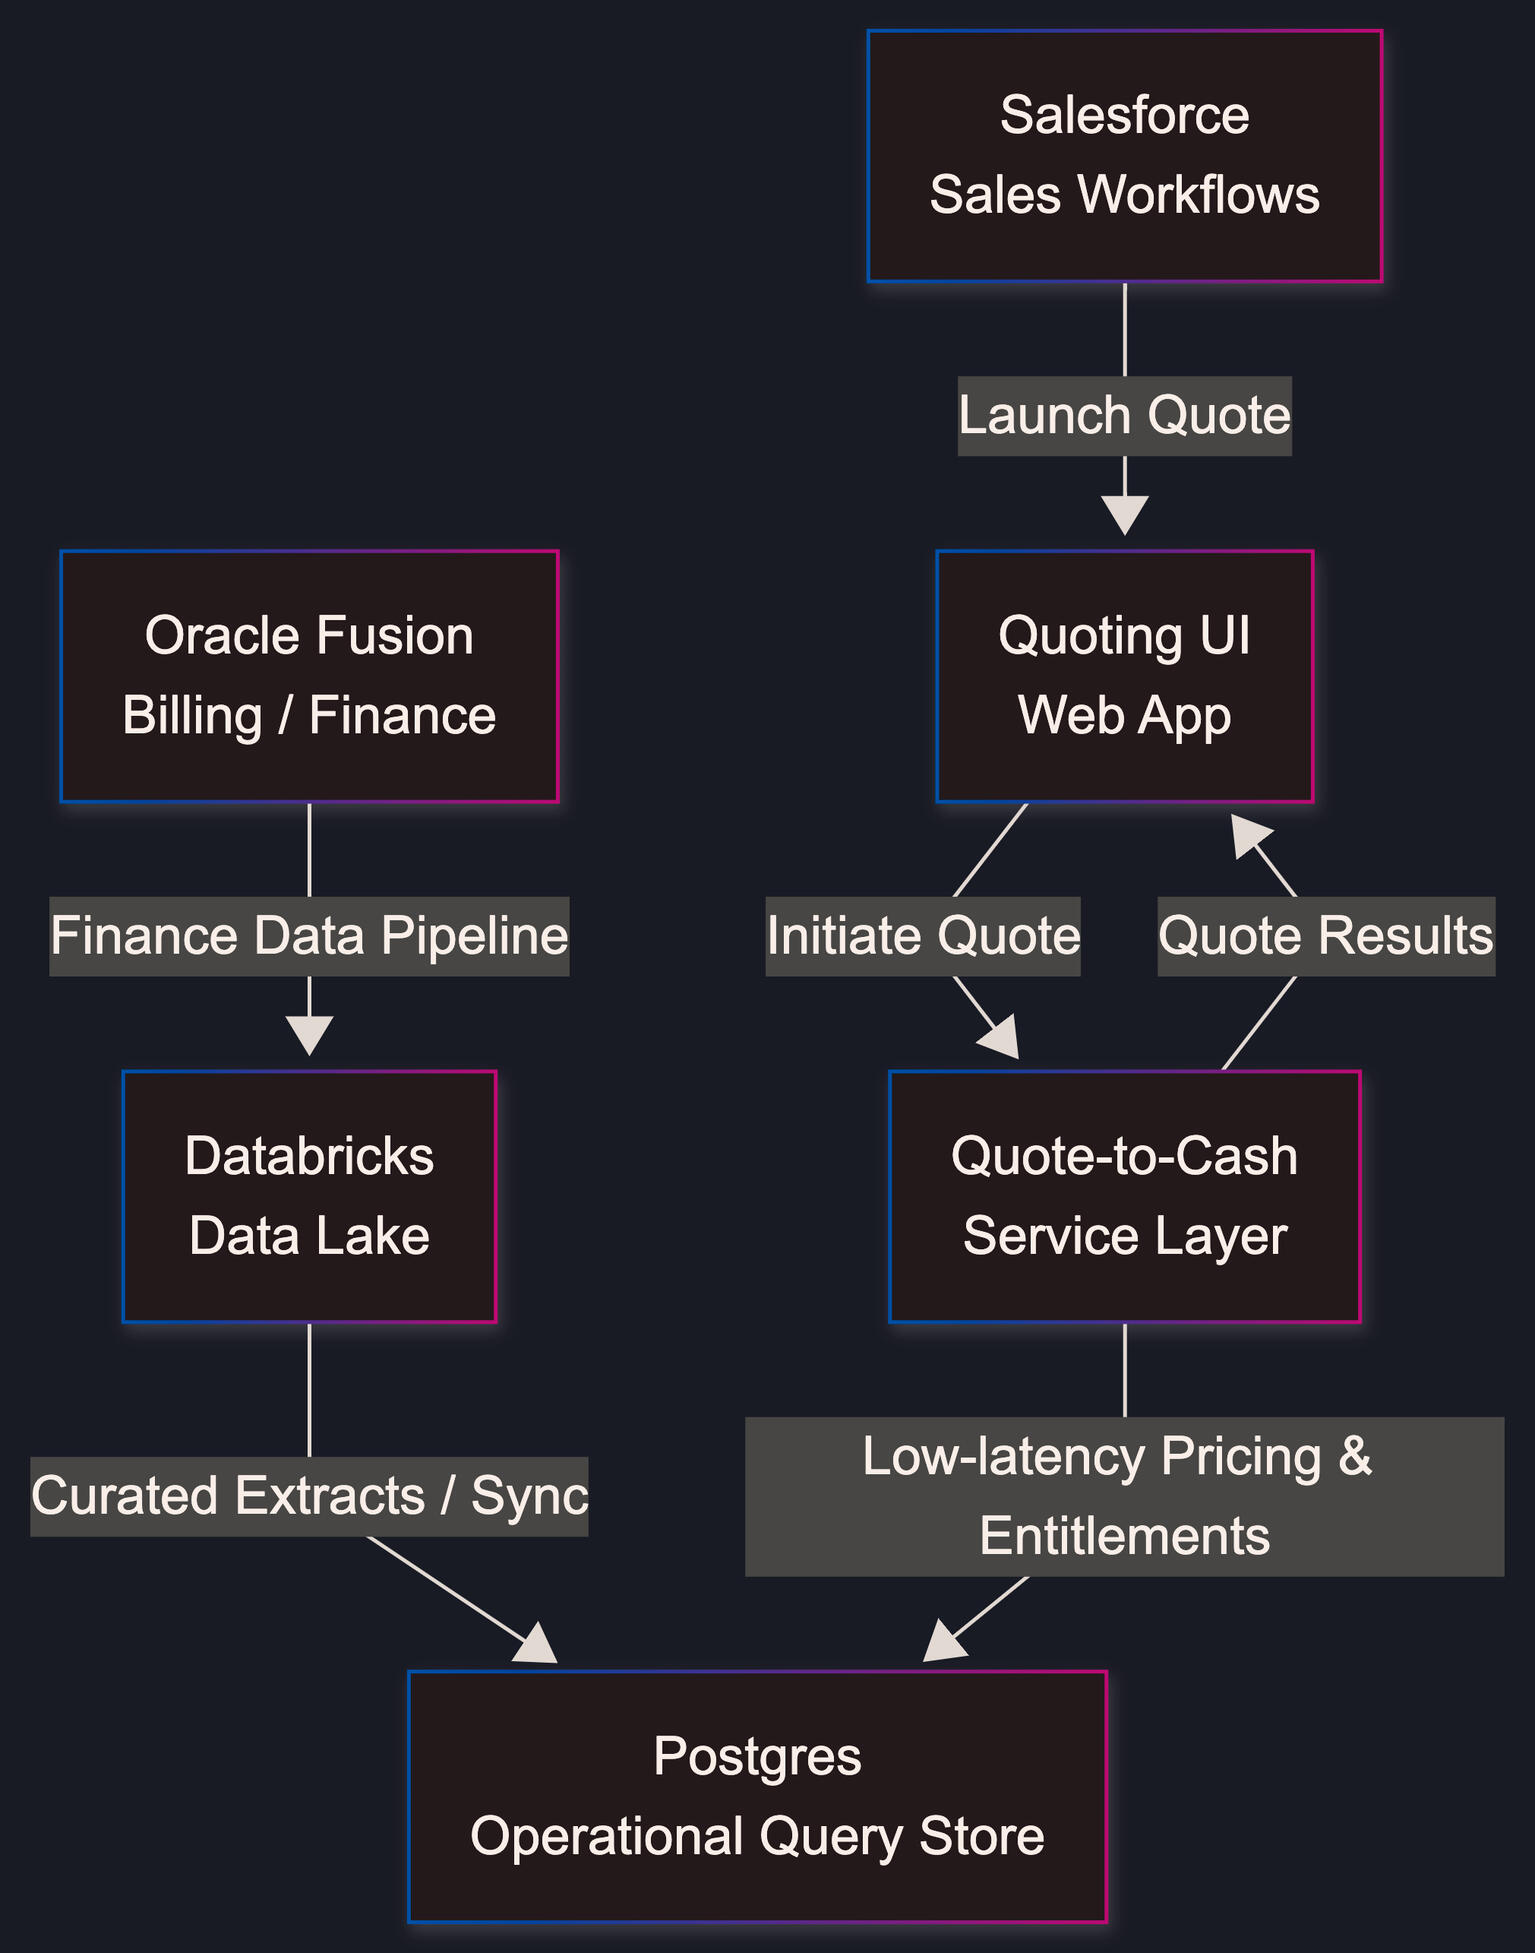Viewport: 1535px width, 1953px height.
Task: Select the Finance Data Pipeline edge label
Action: tap(309, 936)
